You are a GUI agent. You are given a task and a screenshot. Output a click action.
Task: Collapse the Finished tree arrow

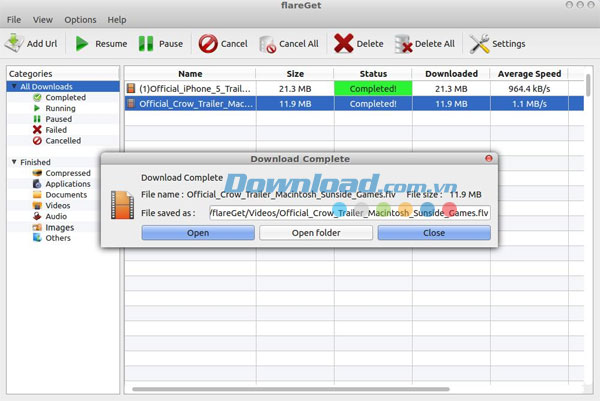point(14,162)
